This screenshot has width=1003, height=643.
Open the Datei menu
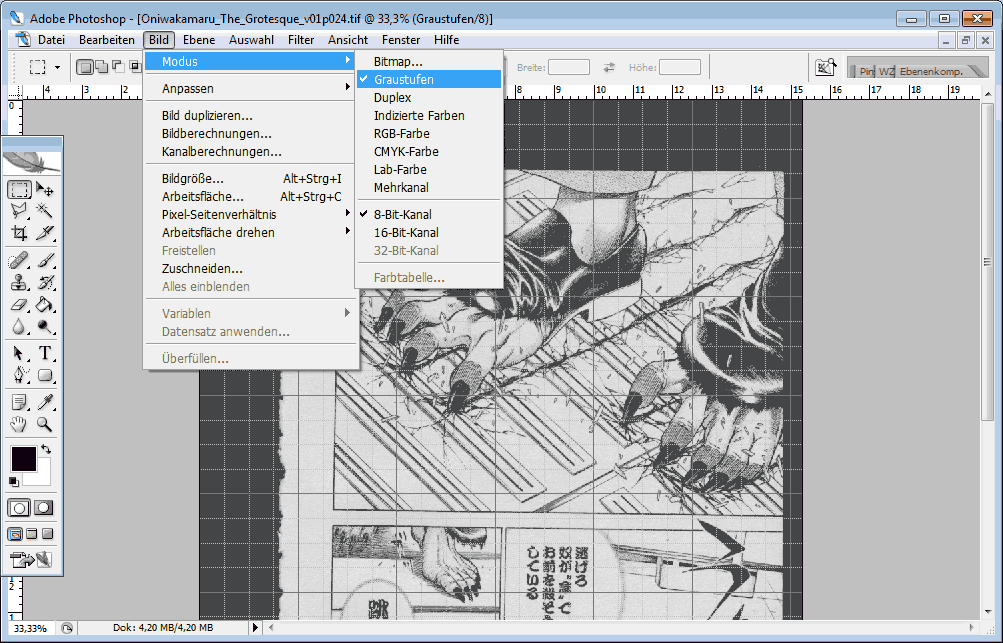pos(51,40)
